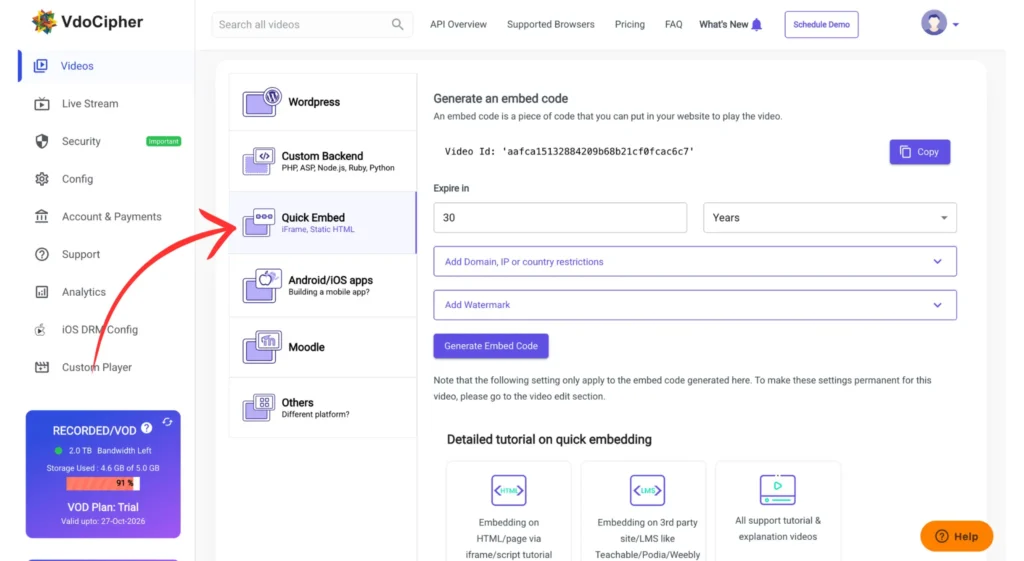Click the storage used progress bar
This screenshot has height=561, width=1024.
[103, 483]
